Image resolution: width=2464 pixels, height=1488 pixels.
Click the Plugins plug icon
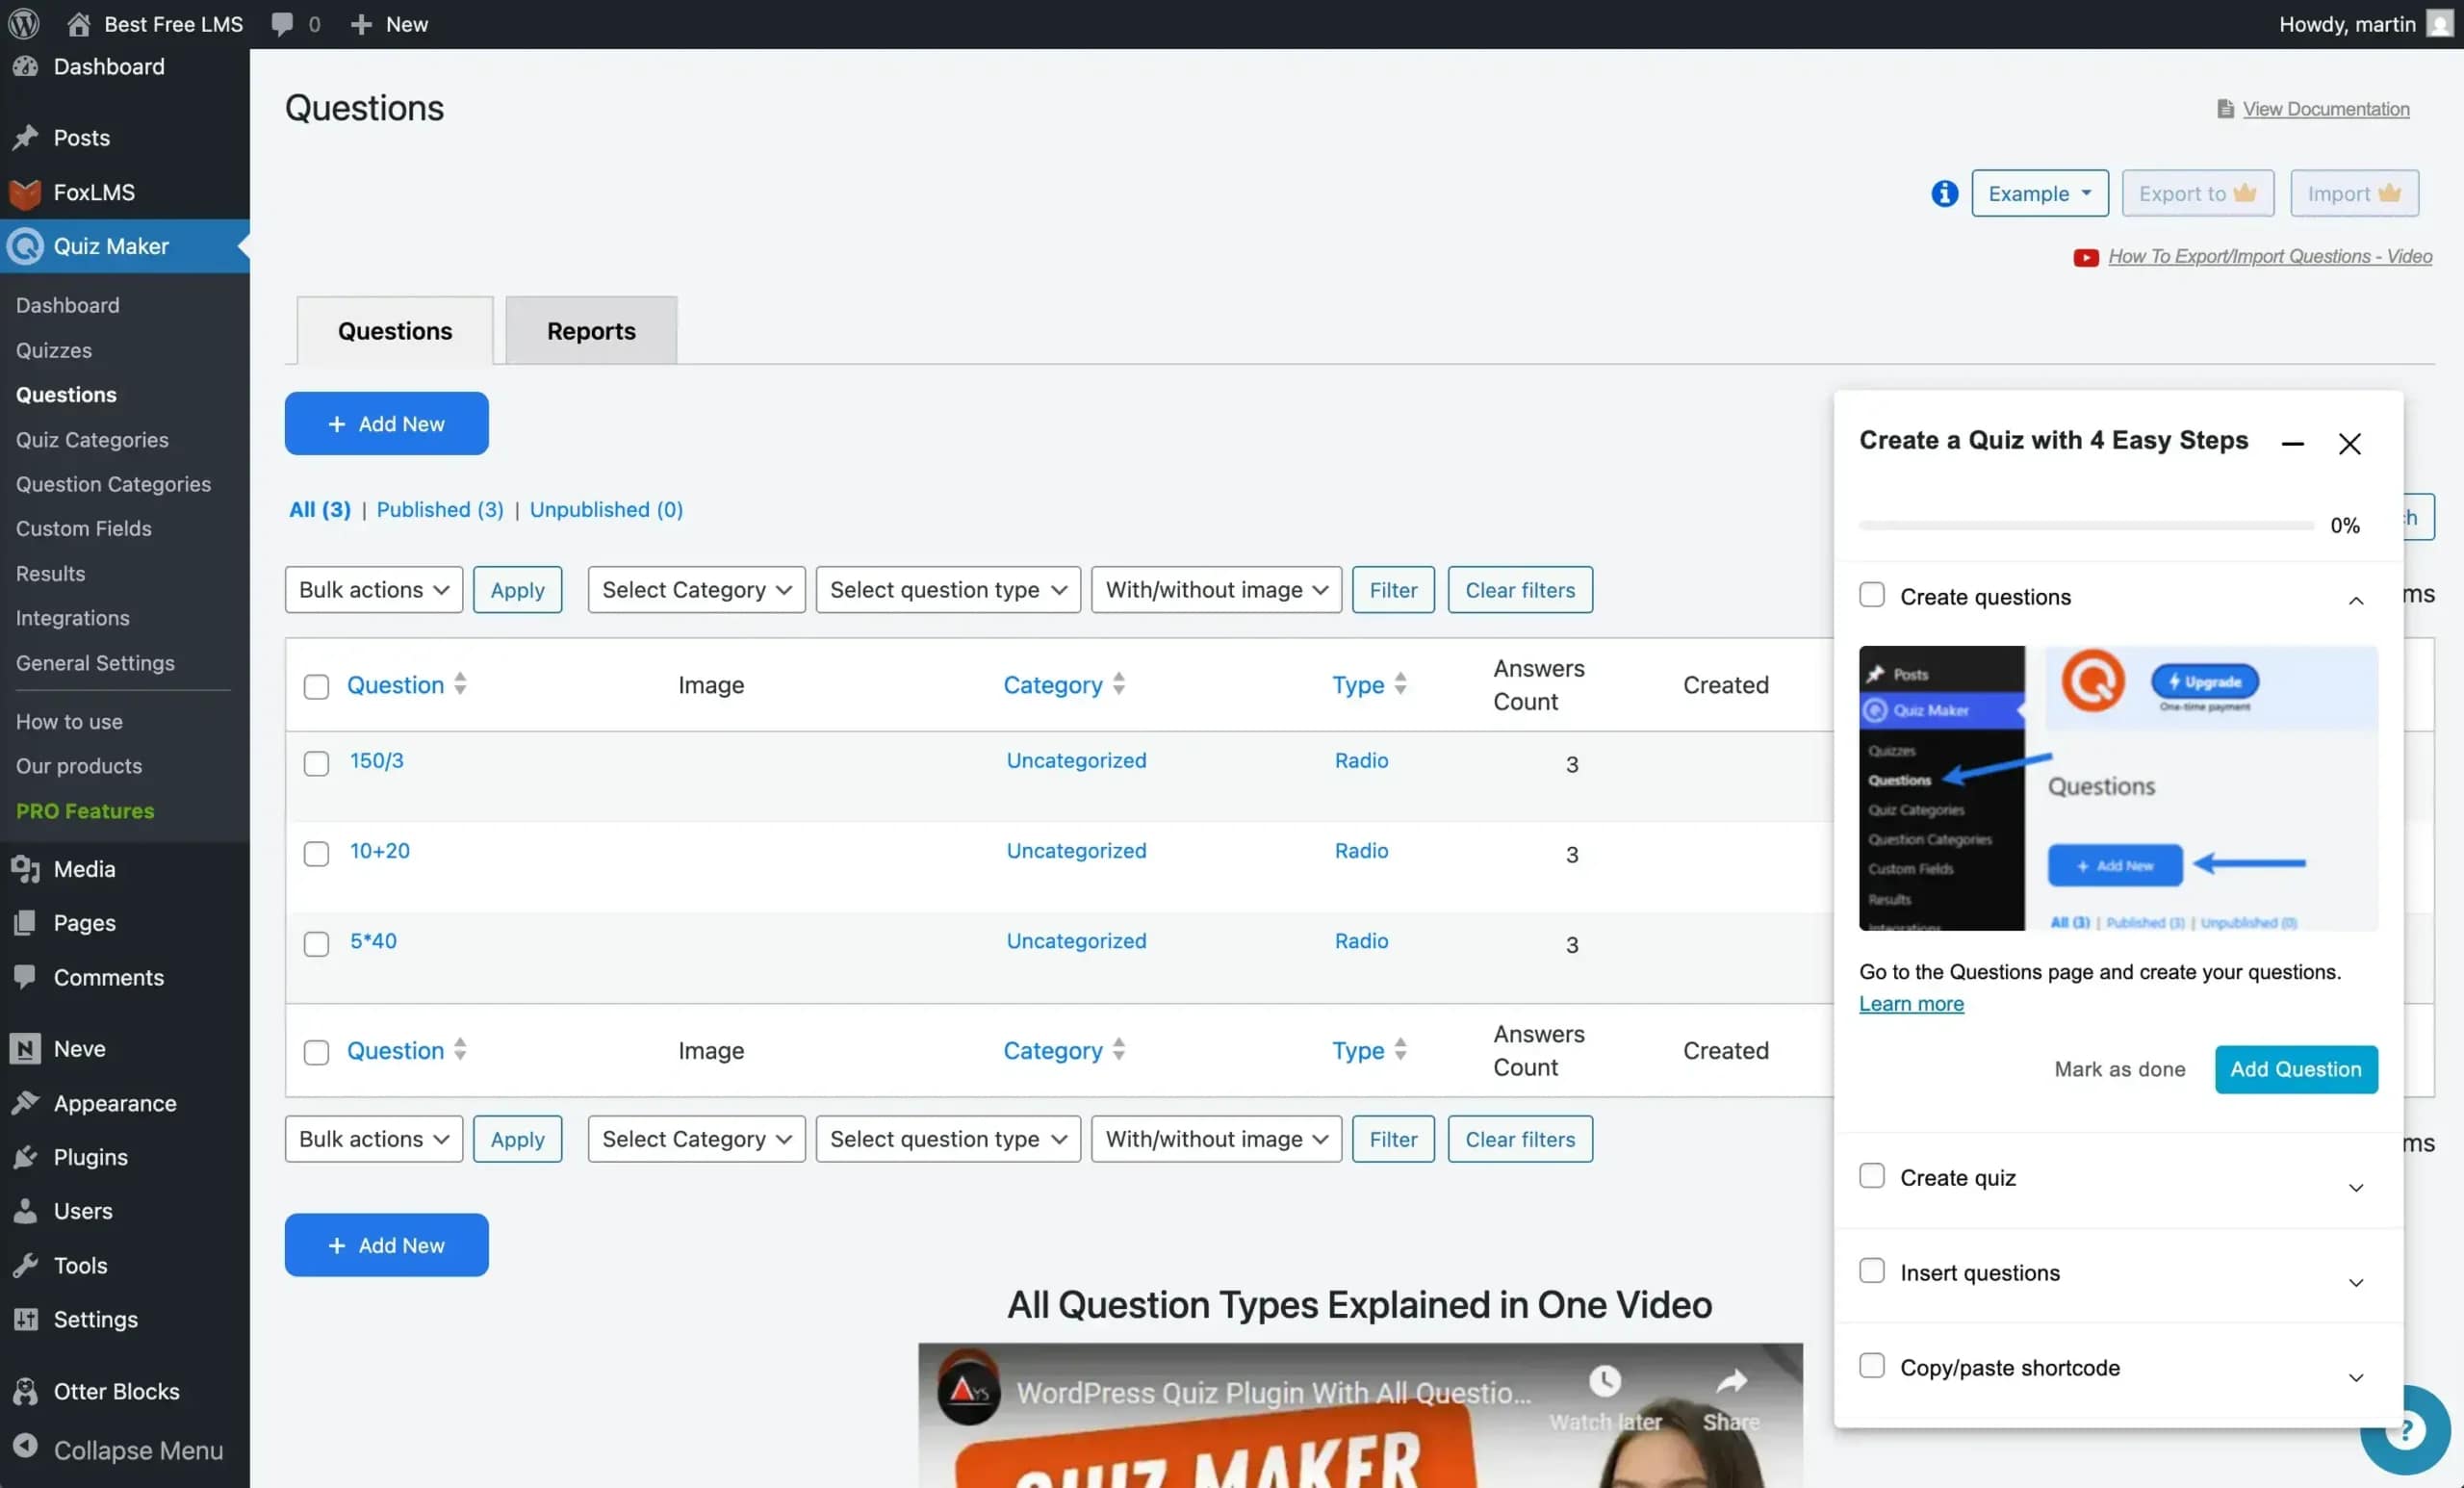pos(26,1157)
